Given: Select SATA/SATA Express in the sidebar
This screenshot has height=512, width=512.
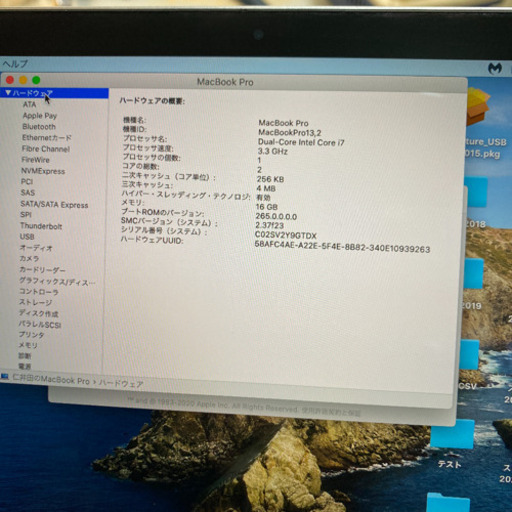Looking at the screenshot, I should pos(54,204).
